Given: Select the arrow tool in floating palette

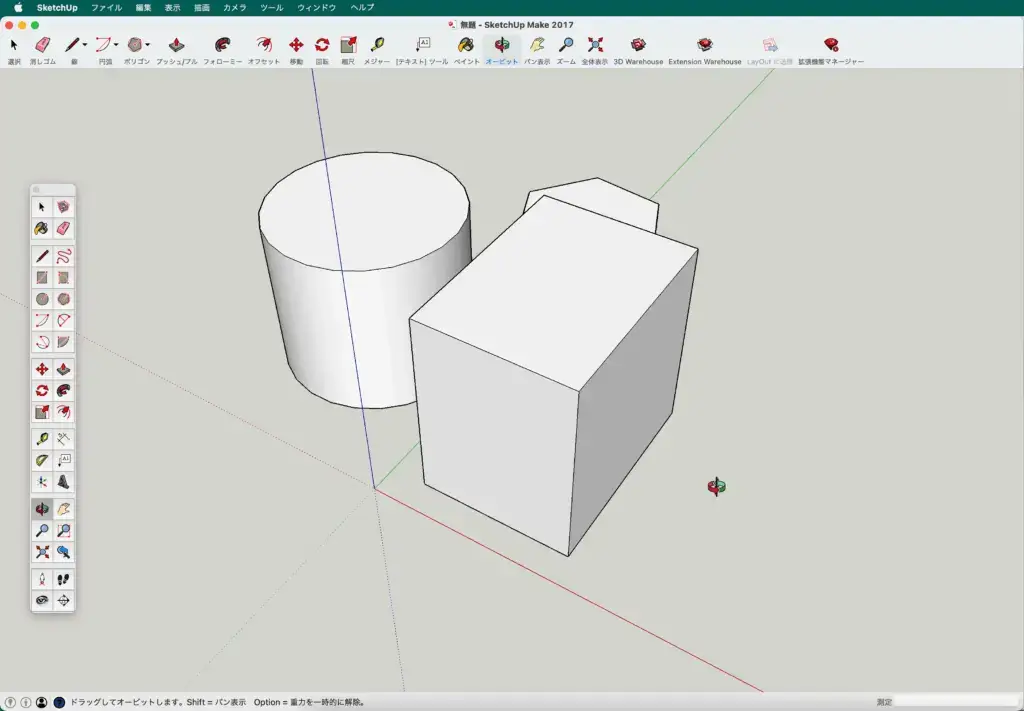Looking at the screenshot, I should (42, 207).
